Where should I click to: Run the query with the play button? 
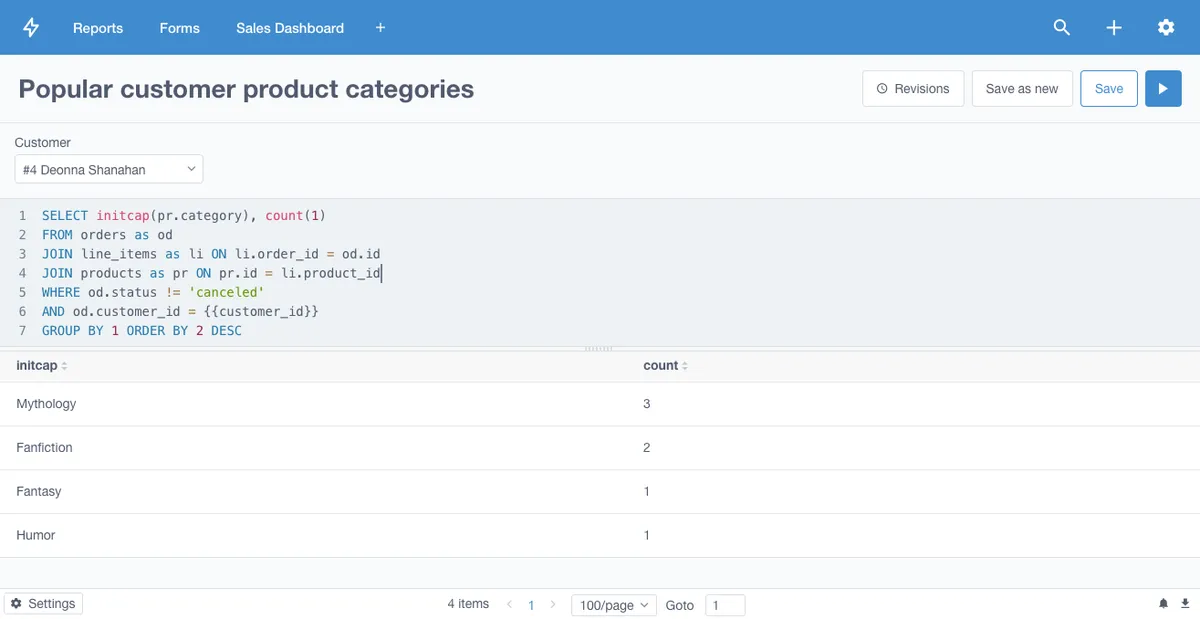[x=1163, y=88]
